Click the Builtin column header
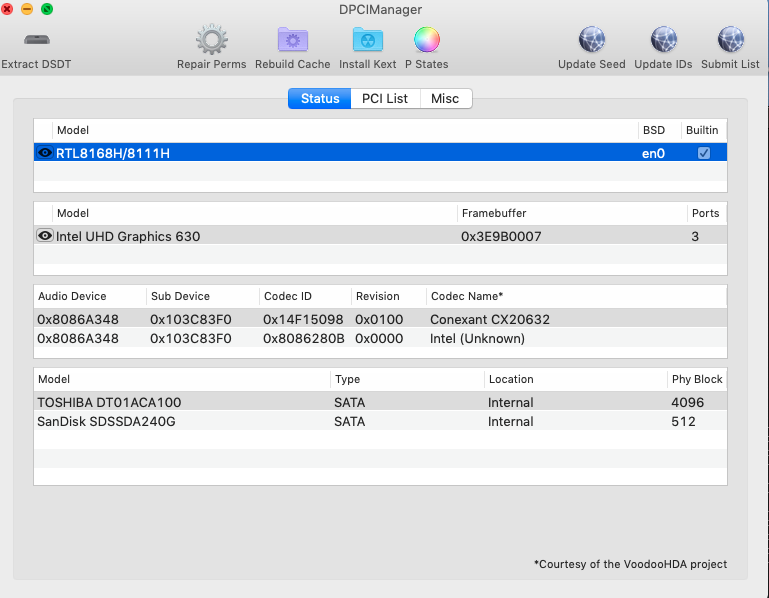Viewport: 769px width, 598px height. 702,130
